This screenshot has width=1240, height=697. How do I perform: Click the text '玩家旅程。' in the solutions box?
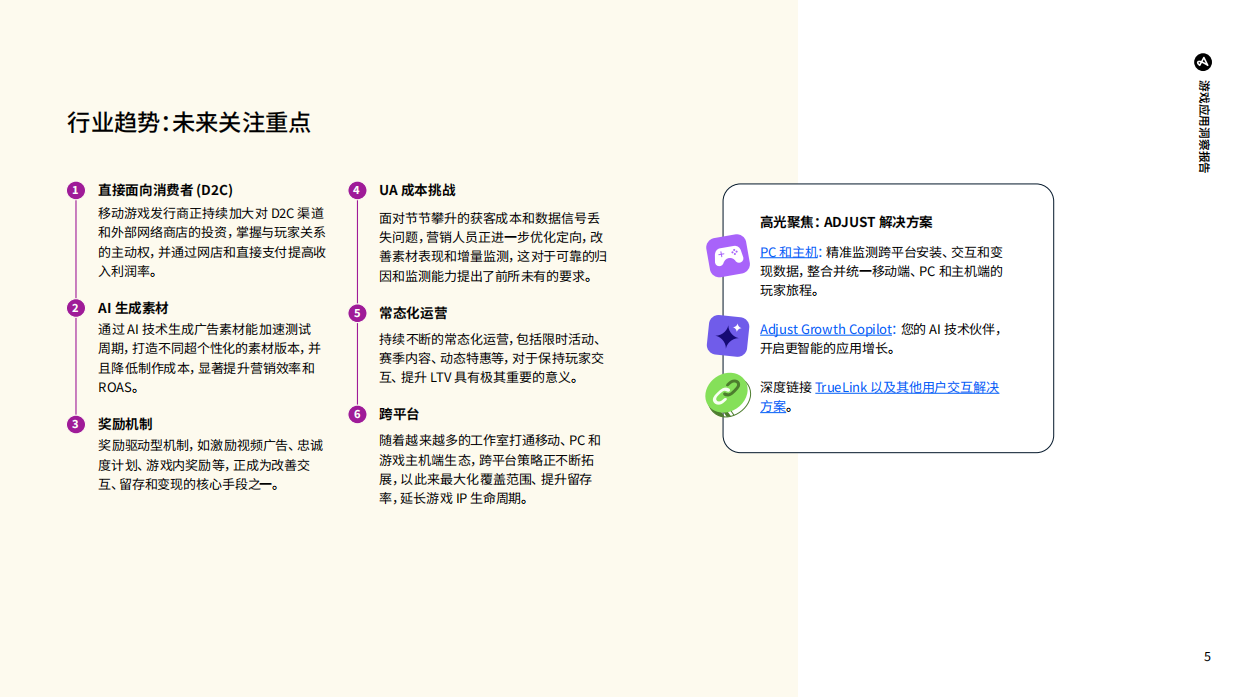click(790, 291)
